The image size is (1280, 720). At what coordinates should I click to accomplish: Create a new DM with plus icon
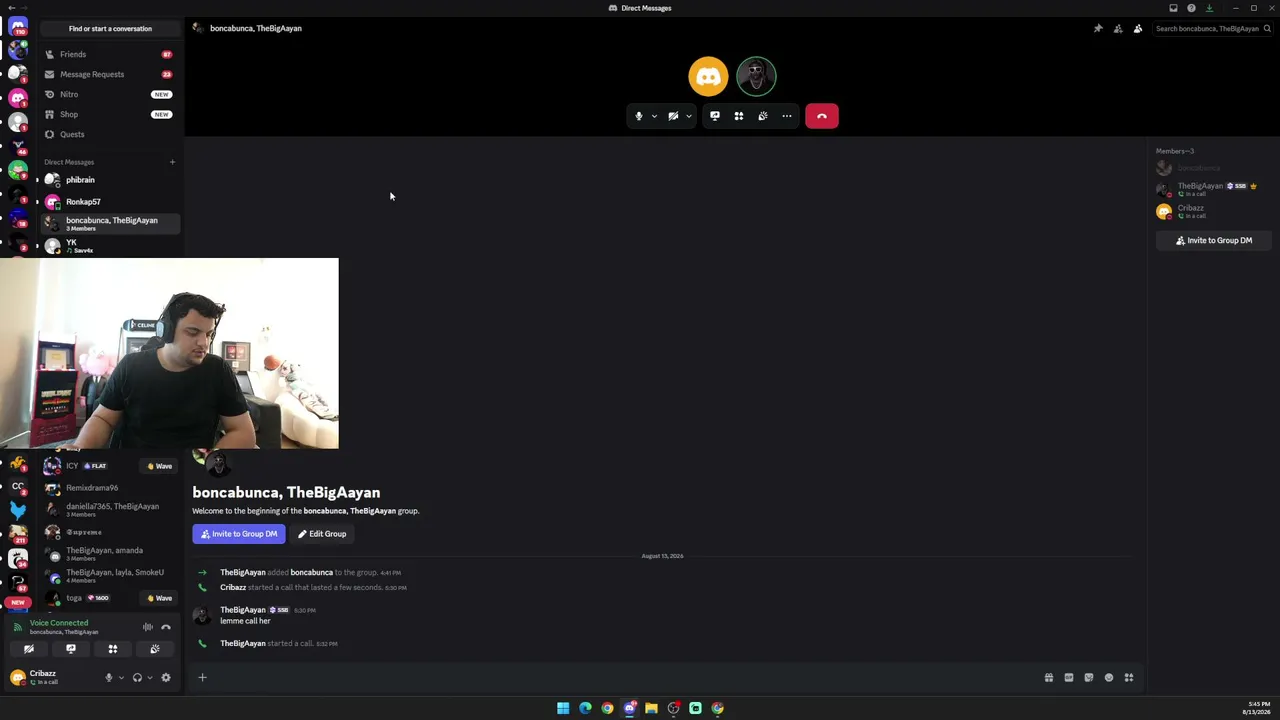(172, 162)
